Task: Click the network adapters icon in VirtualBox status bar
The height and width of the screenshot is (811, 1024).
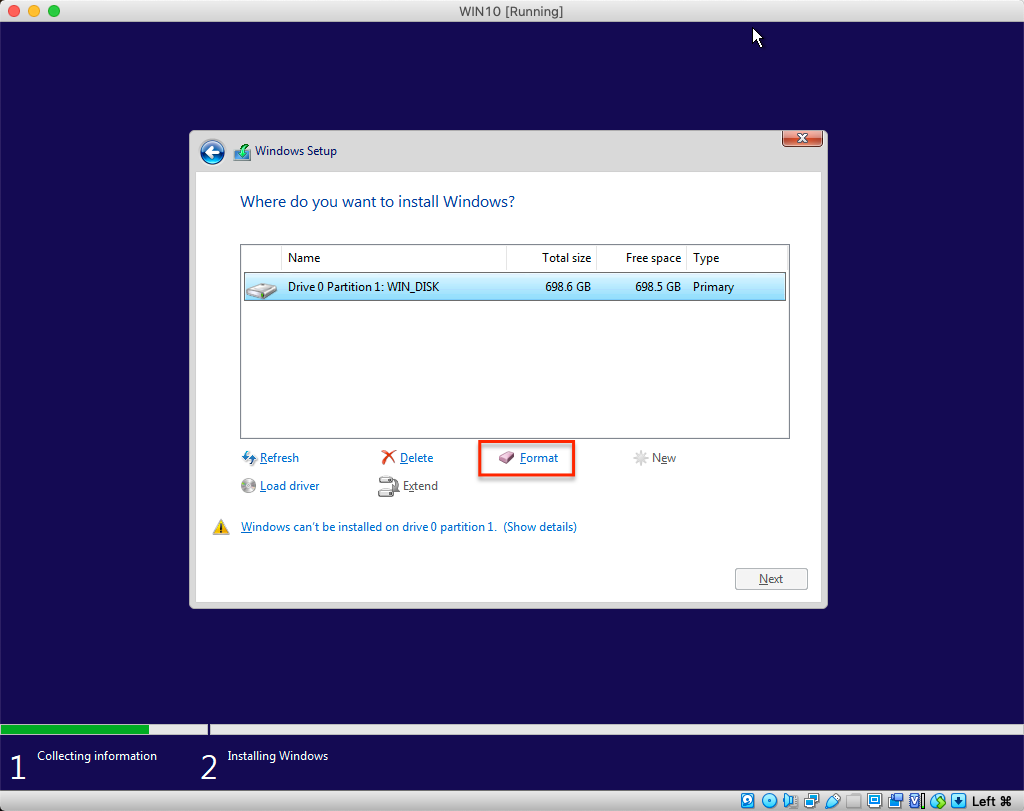Action: (812, 801)
